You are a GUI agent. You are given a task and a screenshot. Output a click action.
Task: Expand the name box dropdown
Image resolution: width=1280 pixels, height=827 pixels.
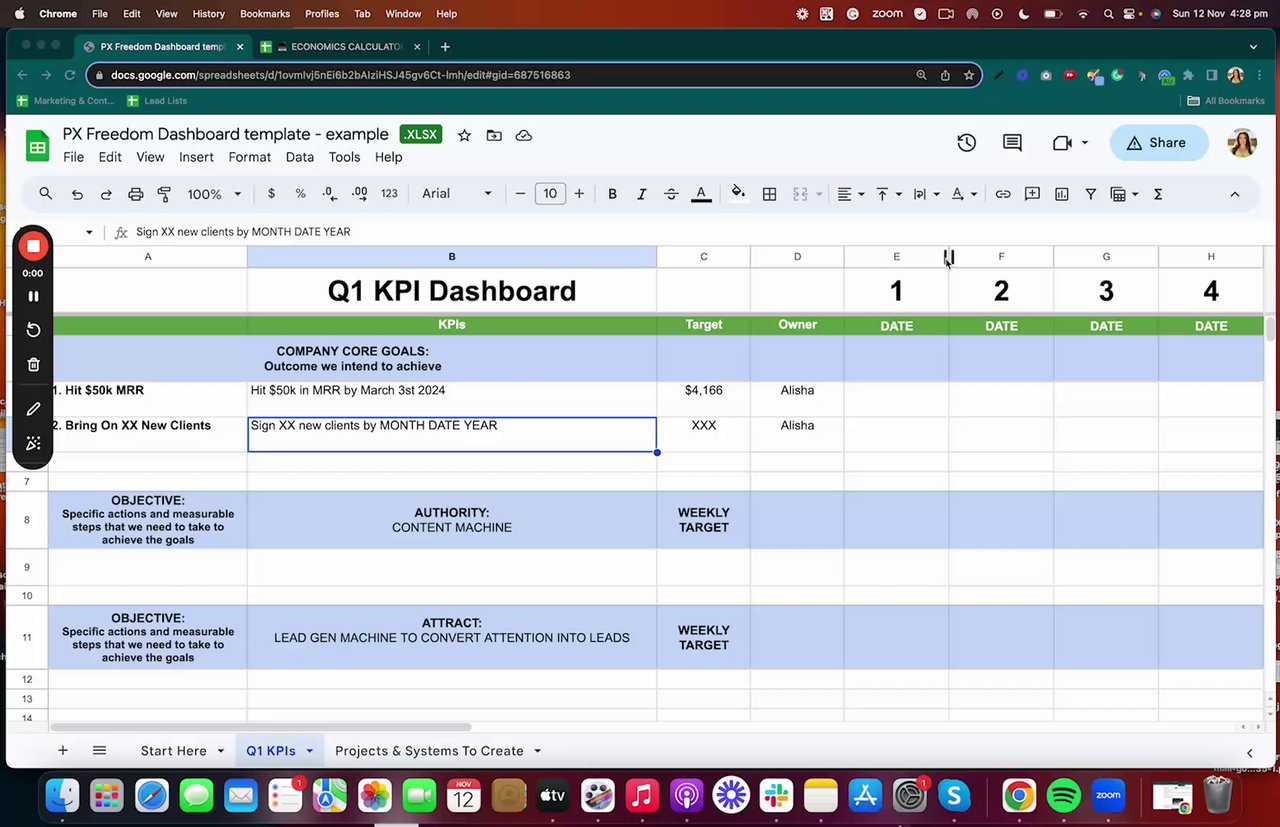tap(89, 232)
